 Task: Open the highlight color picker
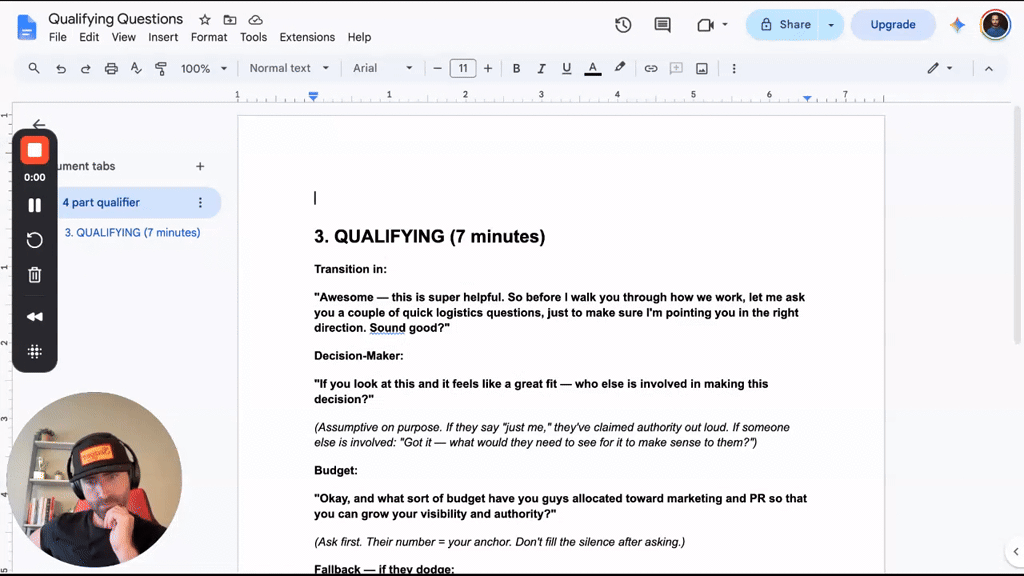[620, 68]
